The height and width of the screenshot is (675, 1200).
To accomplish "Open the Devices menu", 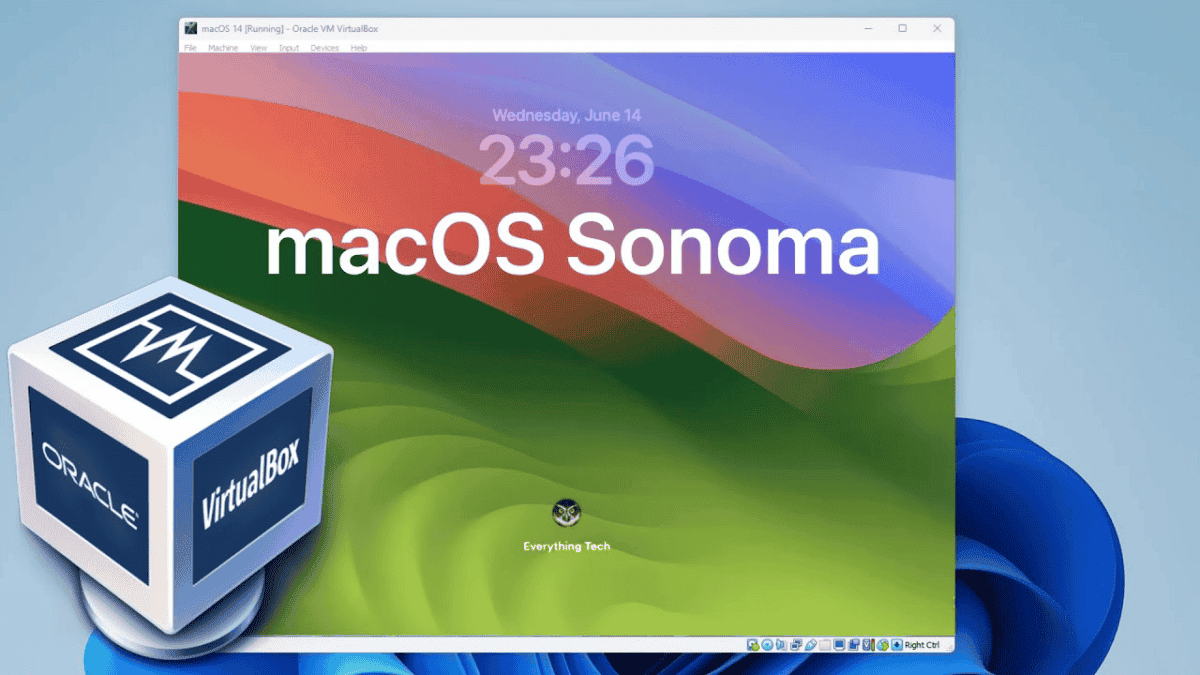I will [x=324, y=48].
